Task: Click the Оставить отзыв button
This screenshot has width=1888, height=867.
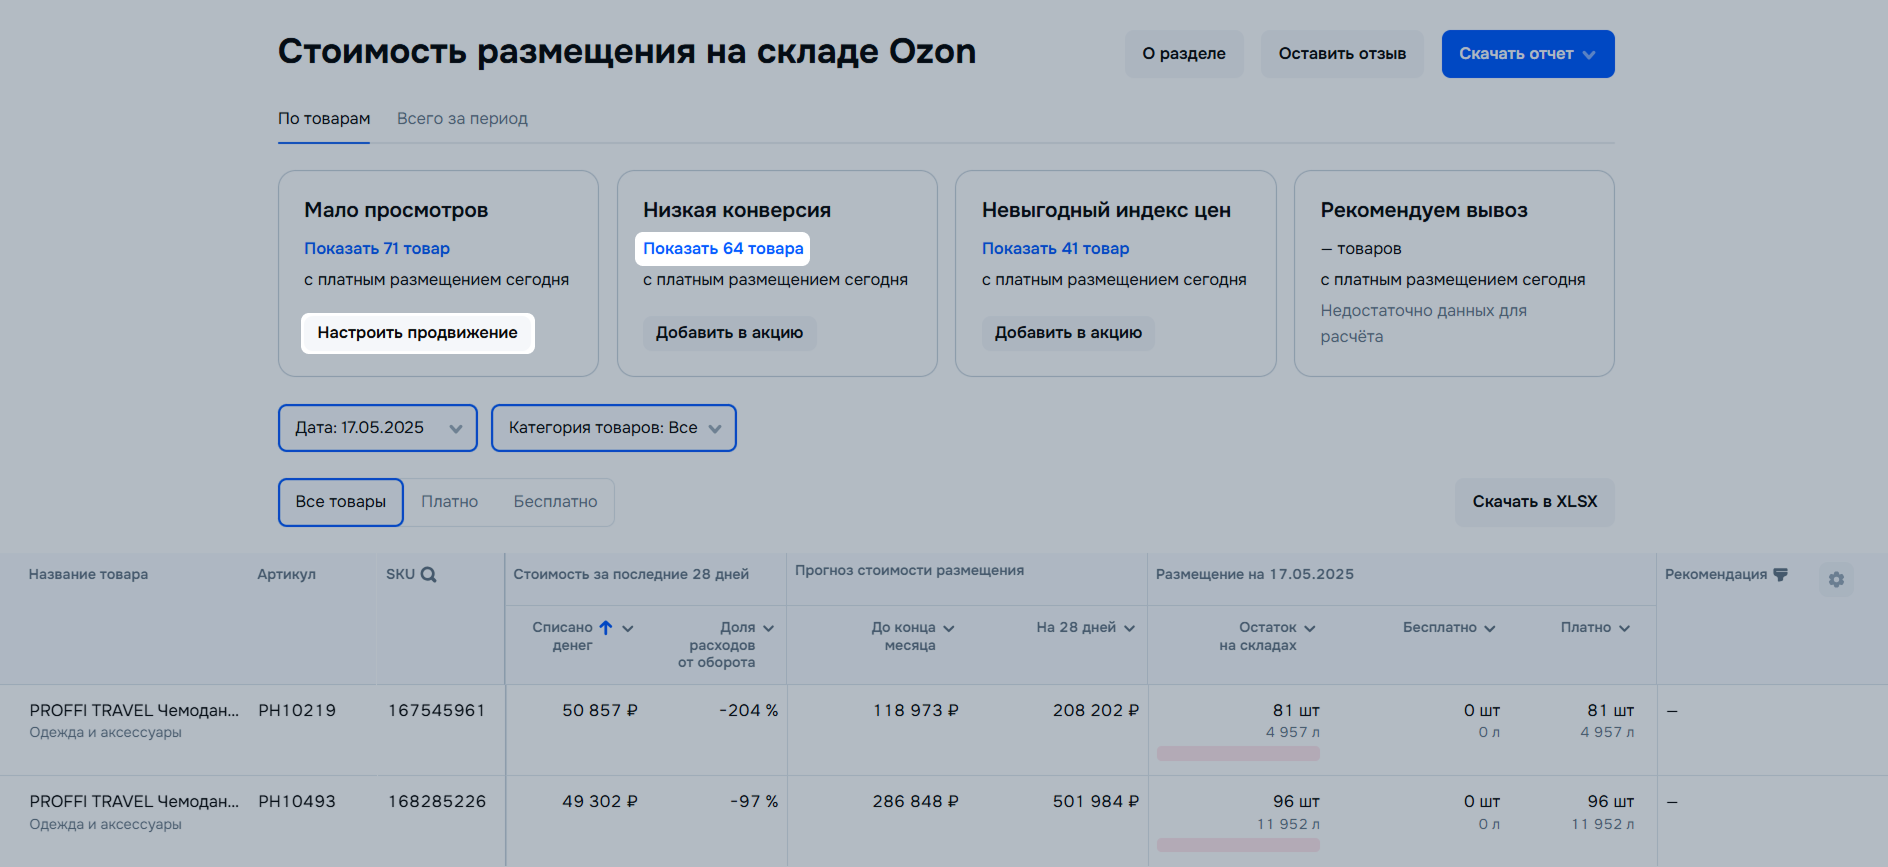Action: 1342,54
